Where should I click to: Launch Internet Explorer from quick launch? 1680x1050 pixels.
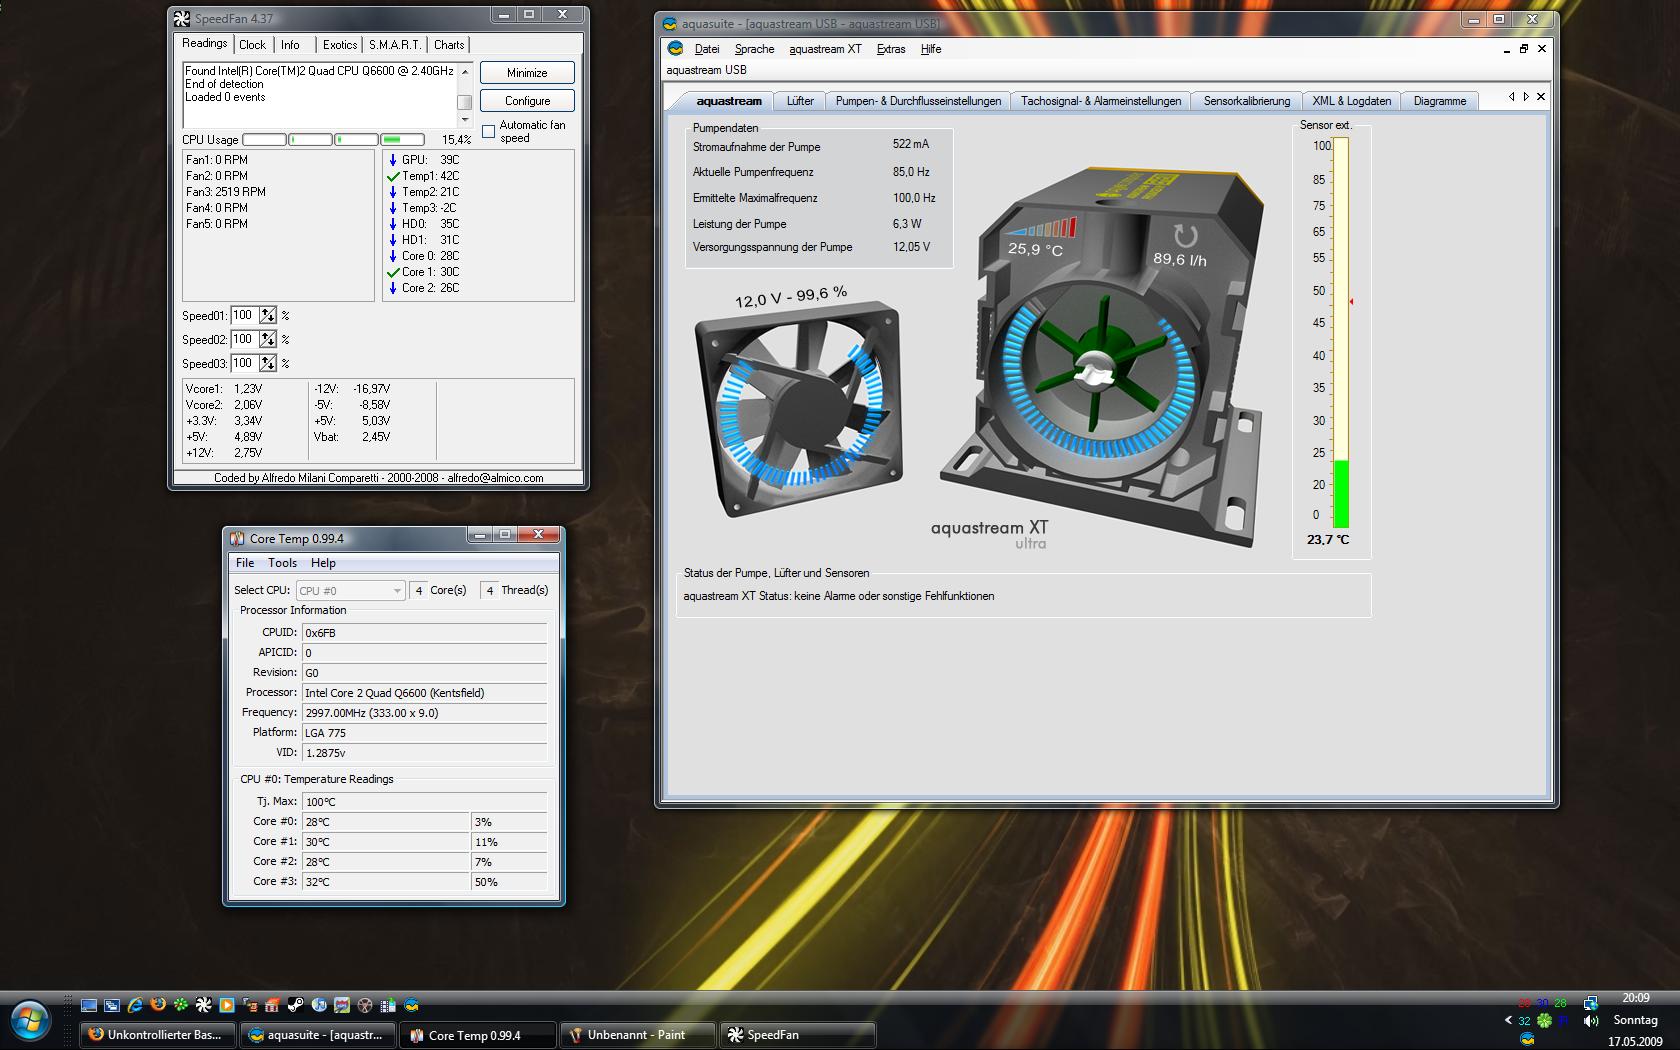[x=135, y=1005]
